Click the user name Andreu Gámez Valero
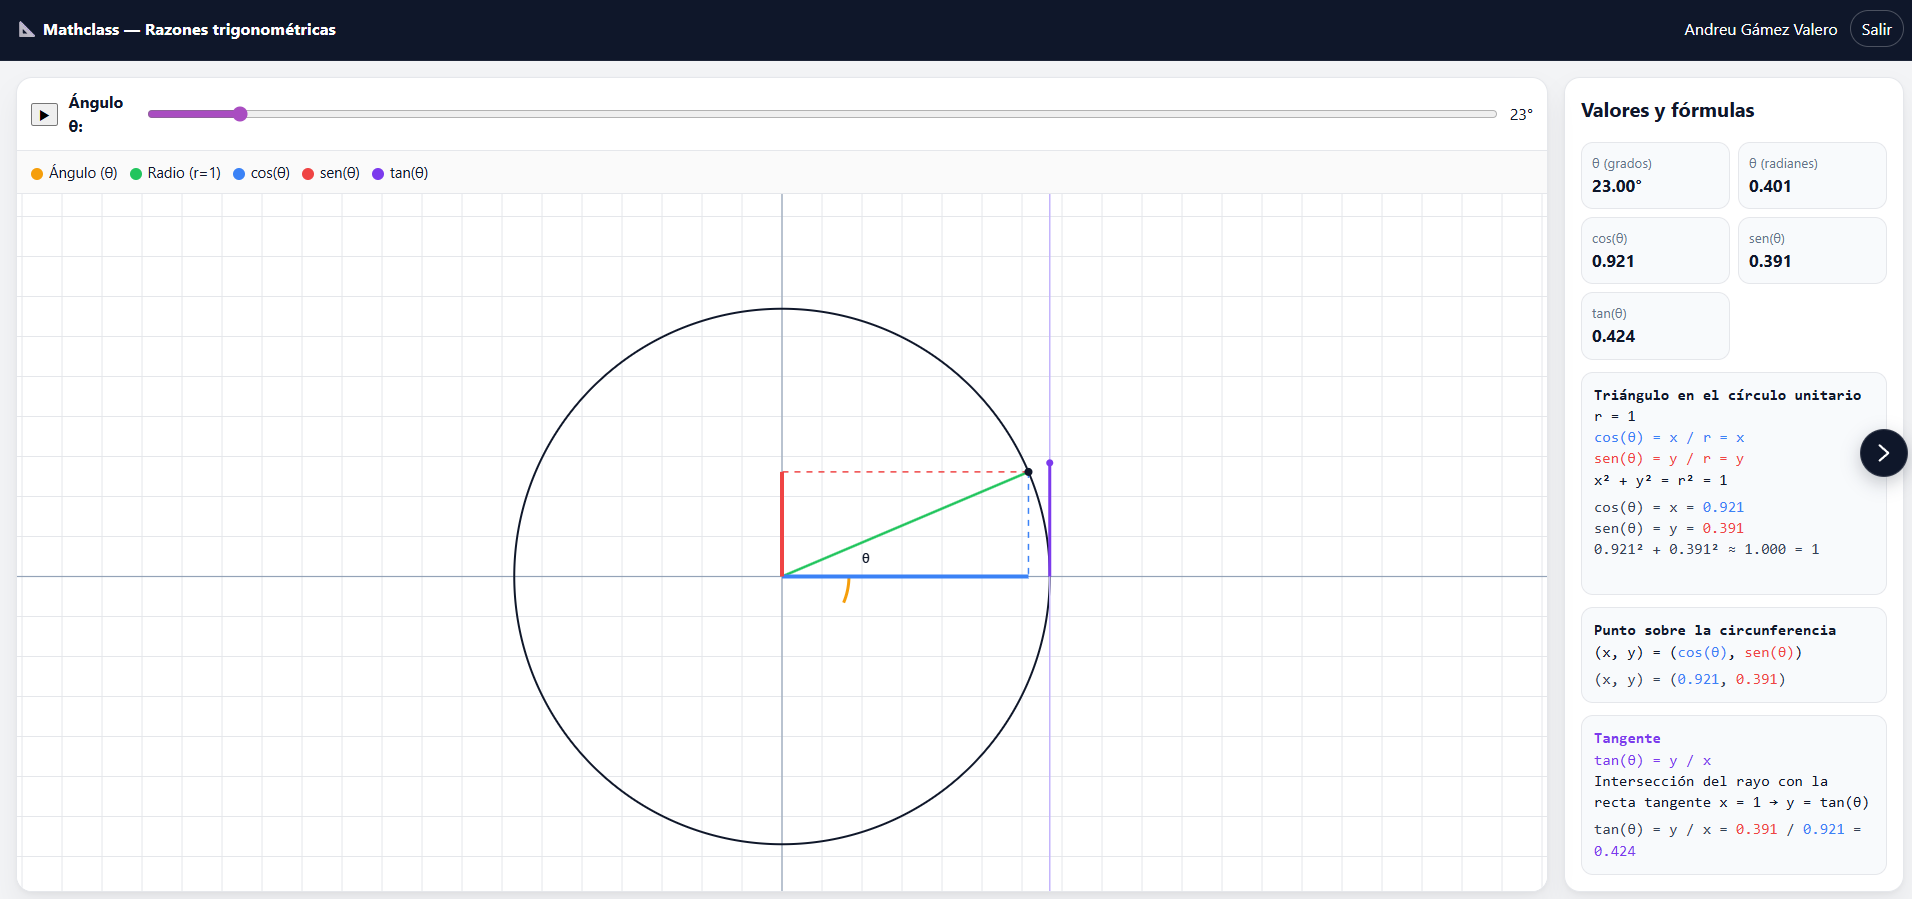Screen dimensions: 1912x899 tap(1760, 30)
